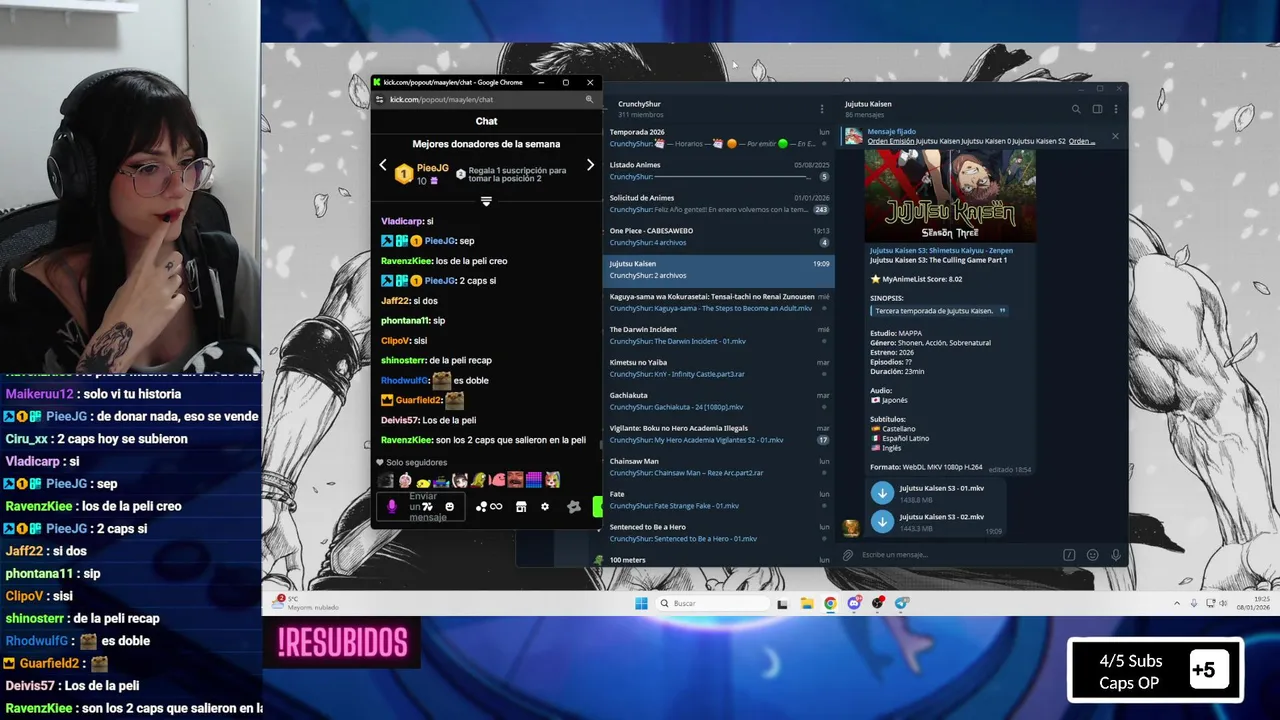Download Jujutsu Kaisen S3 - 02.mkv
Image resolution: width=1280 pixels, height=720 pixels.
coord(882,521)
